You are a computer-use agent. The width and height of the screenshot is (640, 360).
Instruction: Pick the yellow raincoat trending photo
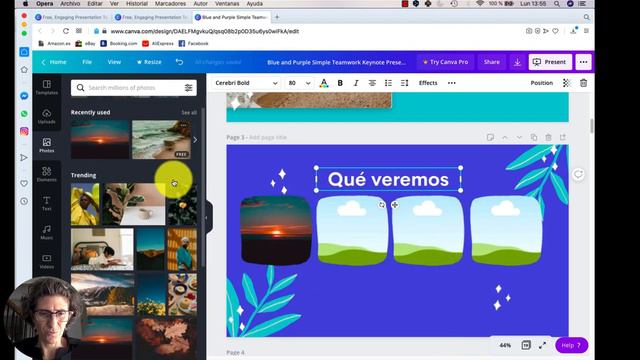tap(85, 204)
